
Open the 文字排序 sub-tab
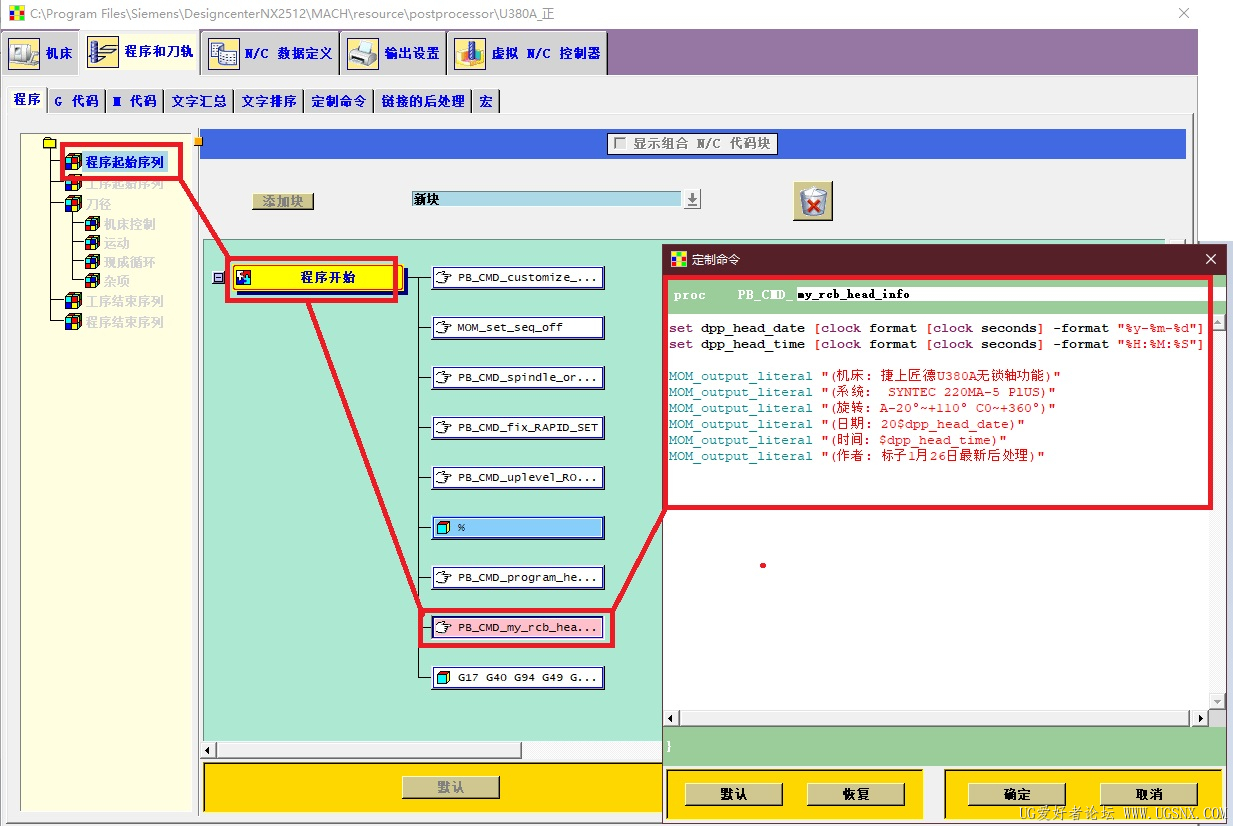coord(269,101)
